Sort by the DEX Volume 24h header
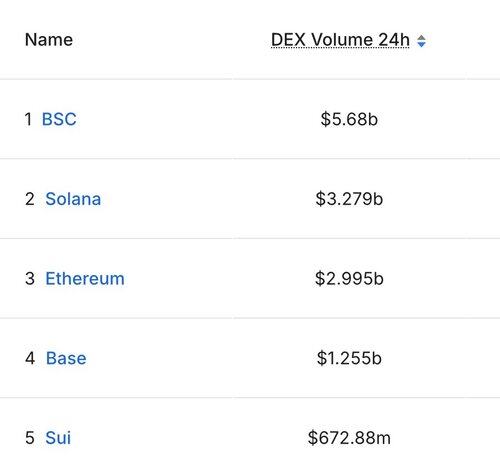 point(340,40)
